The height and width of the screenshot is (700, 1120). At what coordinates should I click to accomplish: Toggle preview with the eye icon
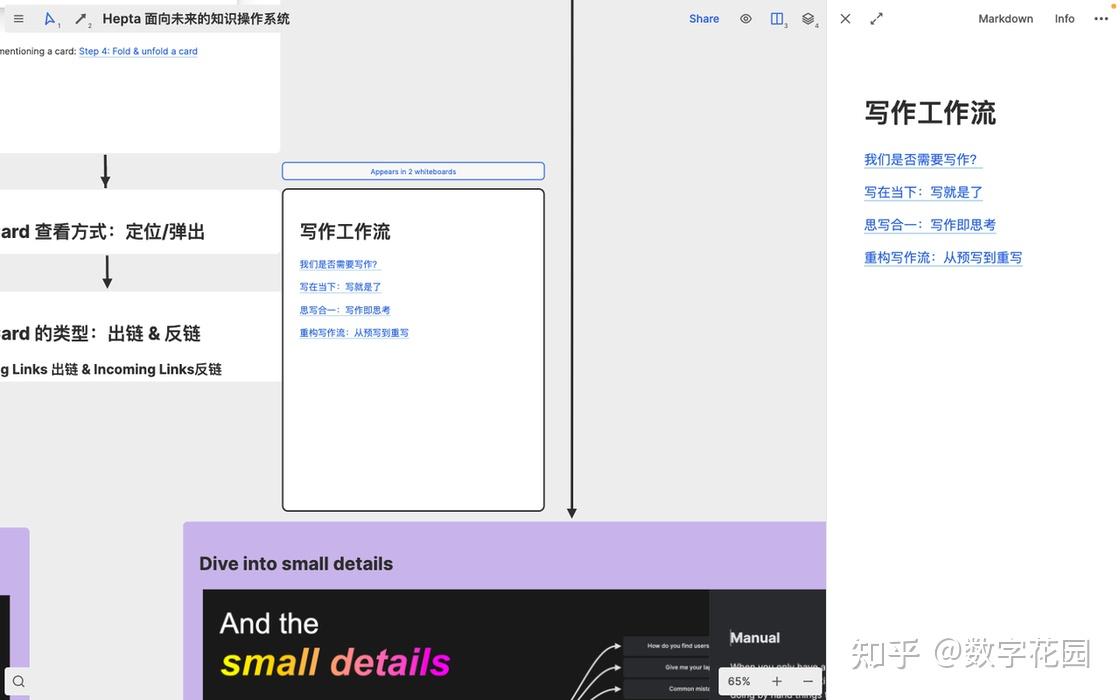point(745,17)
